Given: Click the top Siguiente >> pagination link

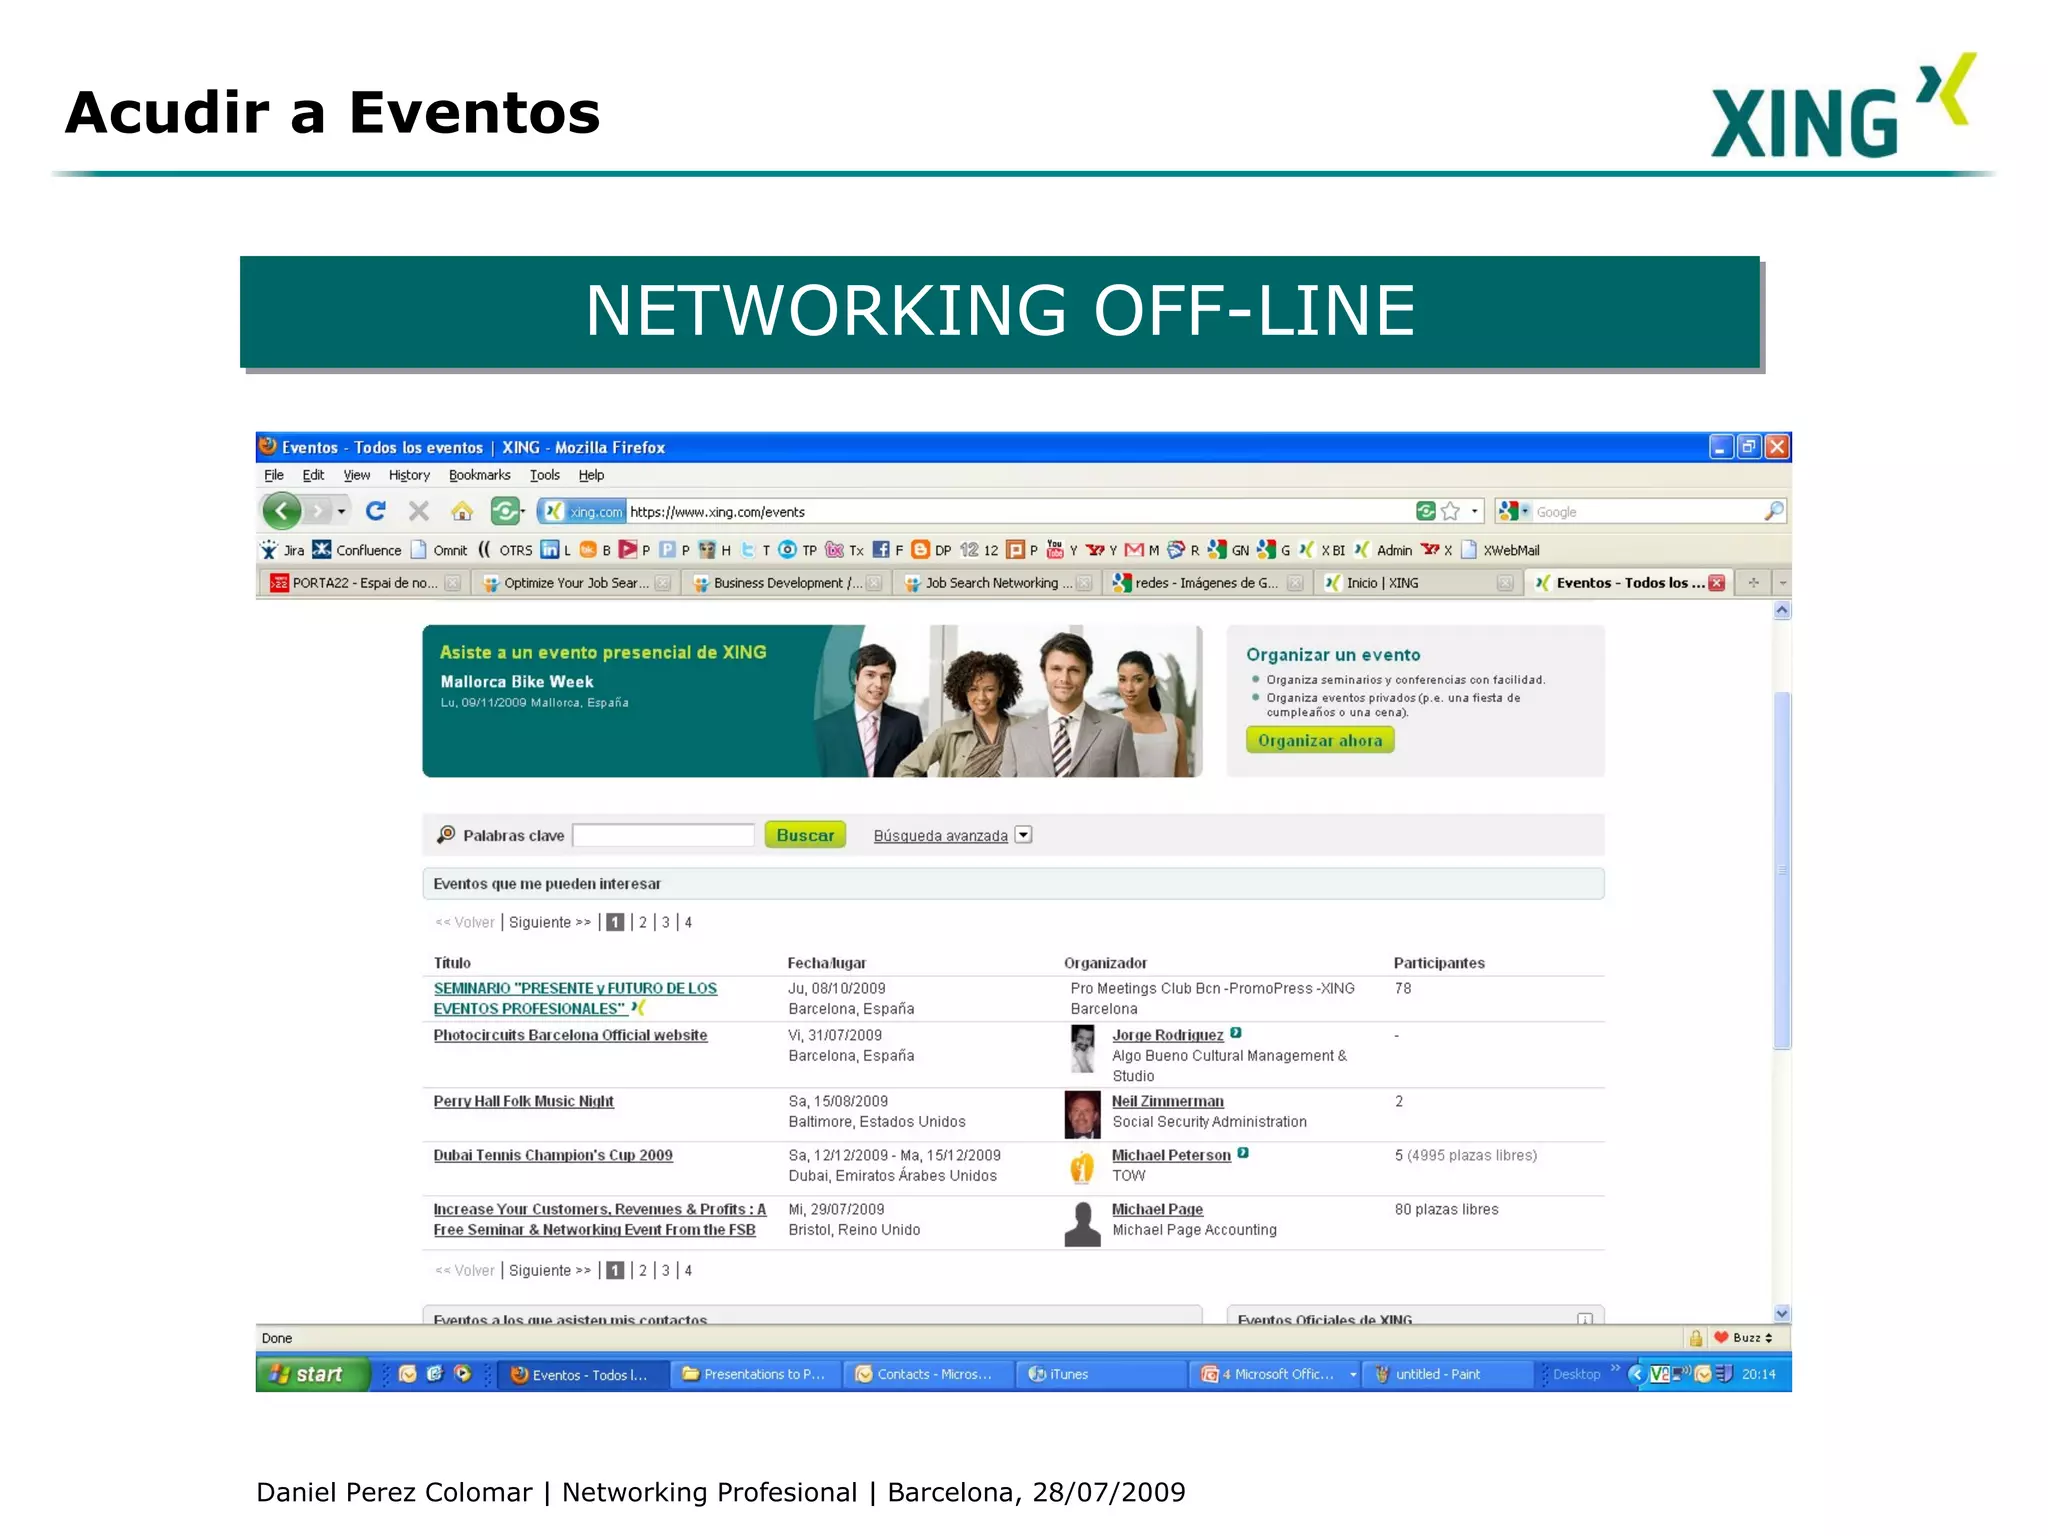Looking at the screenshot, I should tap(550, 922).
